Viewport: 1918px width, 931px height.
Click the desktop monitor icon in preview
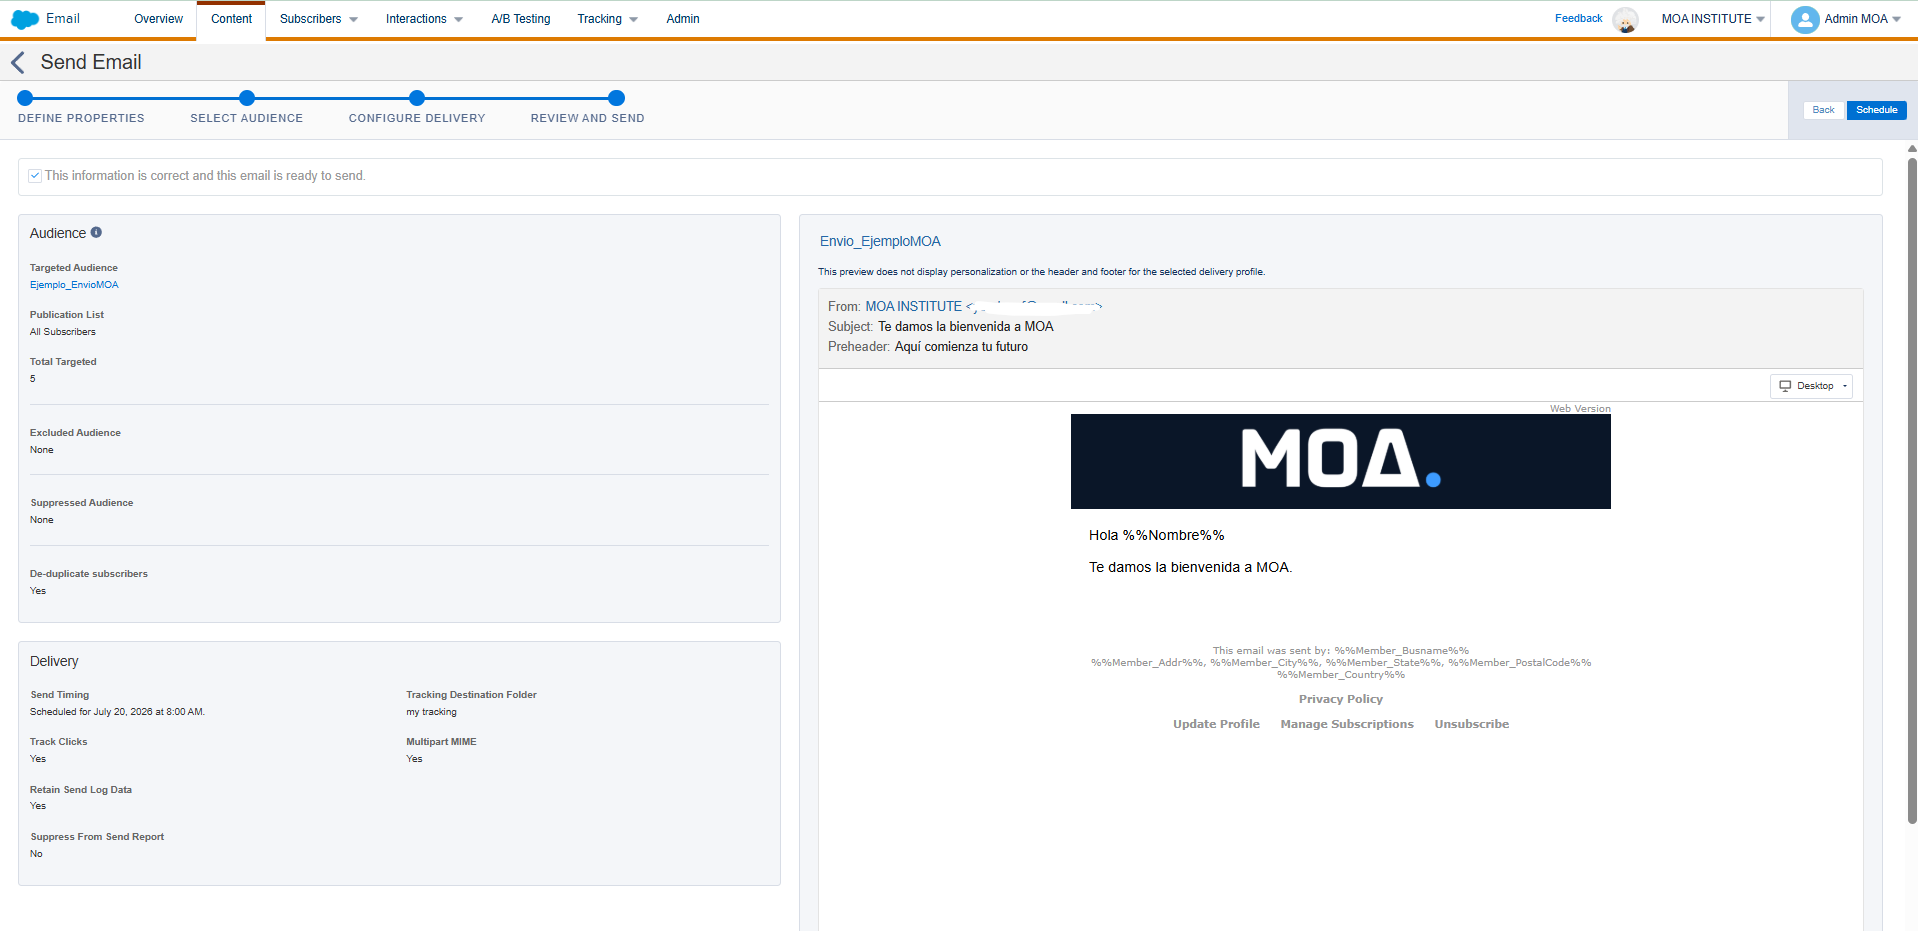point(1785,386)
